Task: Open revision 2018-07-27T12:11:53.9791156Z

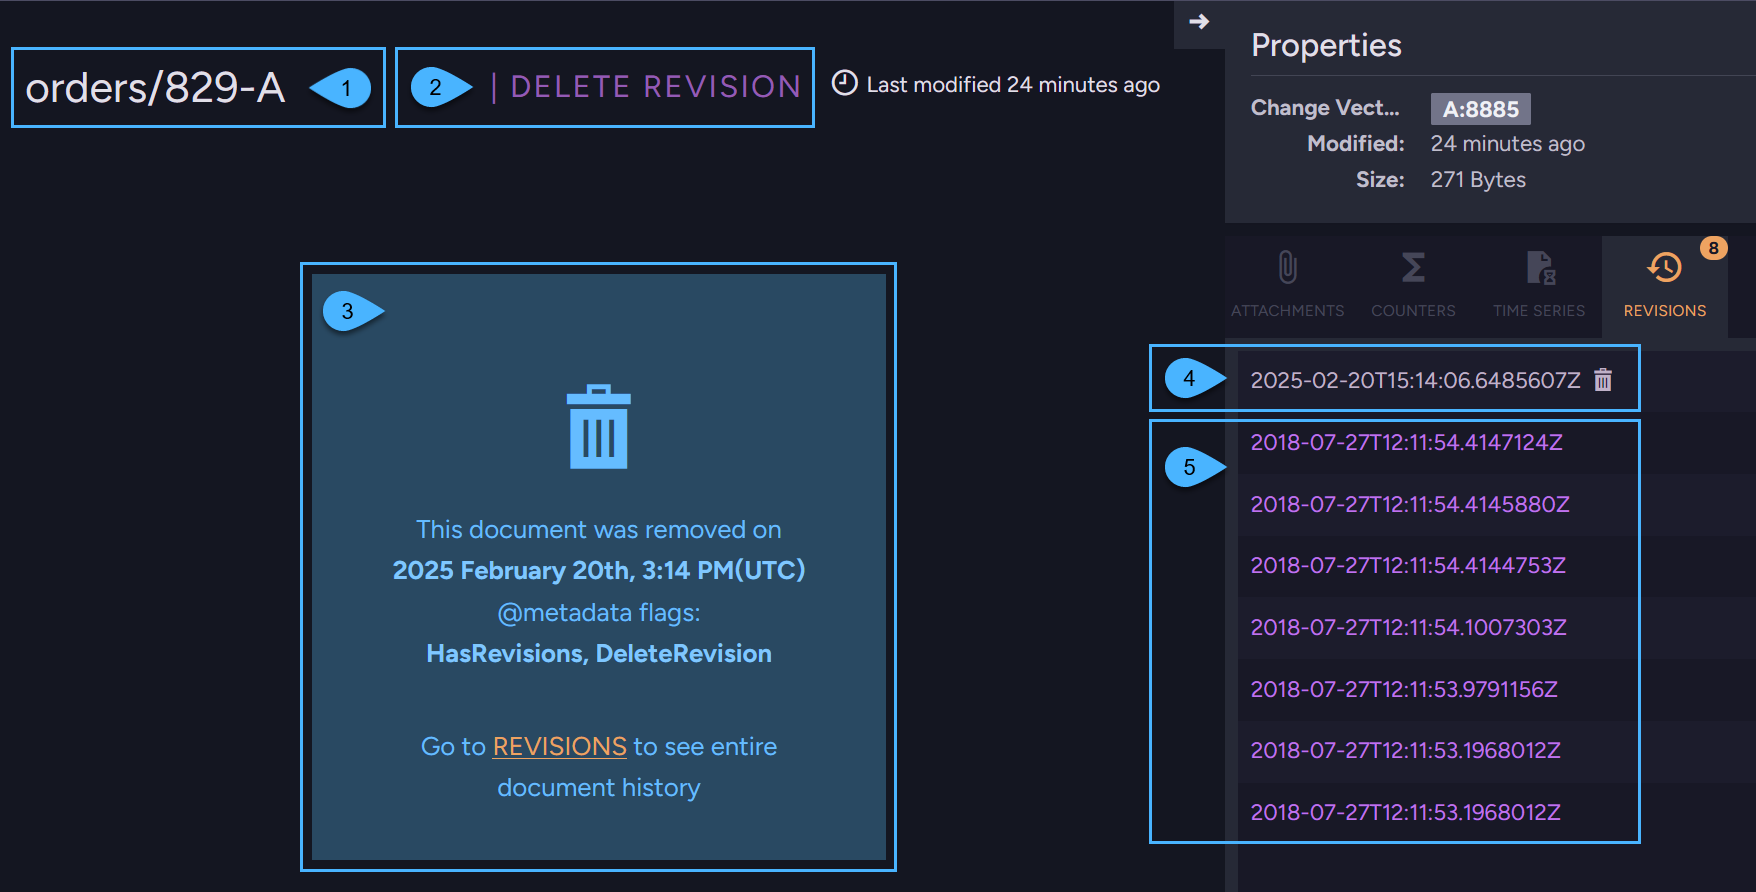Action: click(x=1404, y=689)
